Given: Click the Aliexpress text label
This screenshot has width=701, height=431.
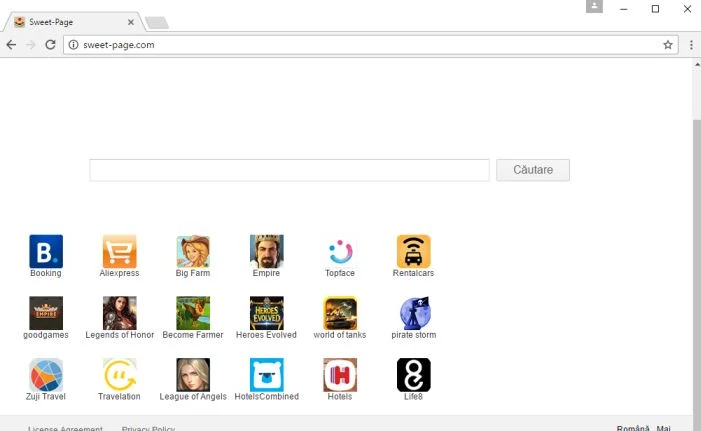Looking at the screenshot, I should point(119,273).
